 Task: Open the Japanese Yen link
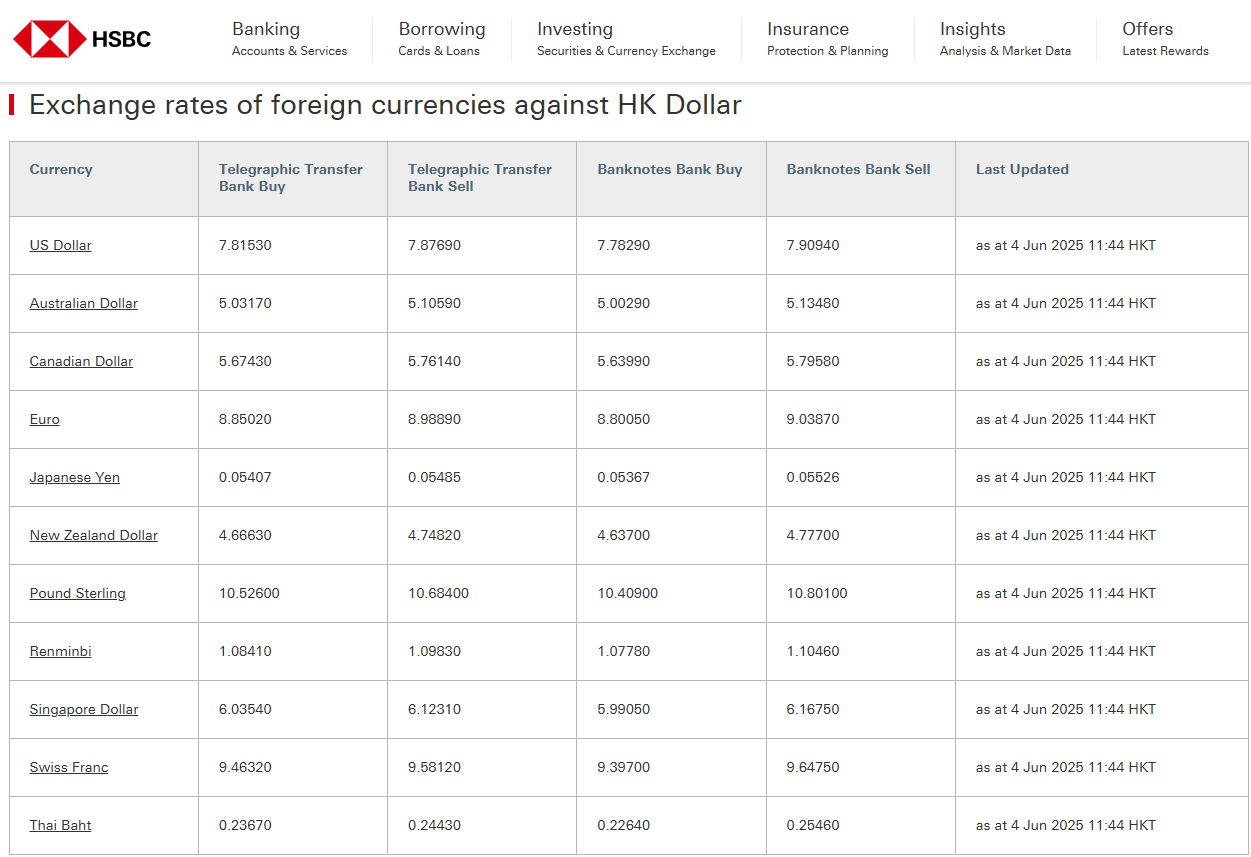click(x=74, y=477)
